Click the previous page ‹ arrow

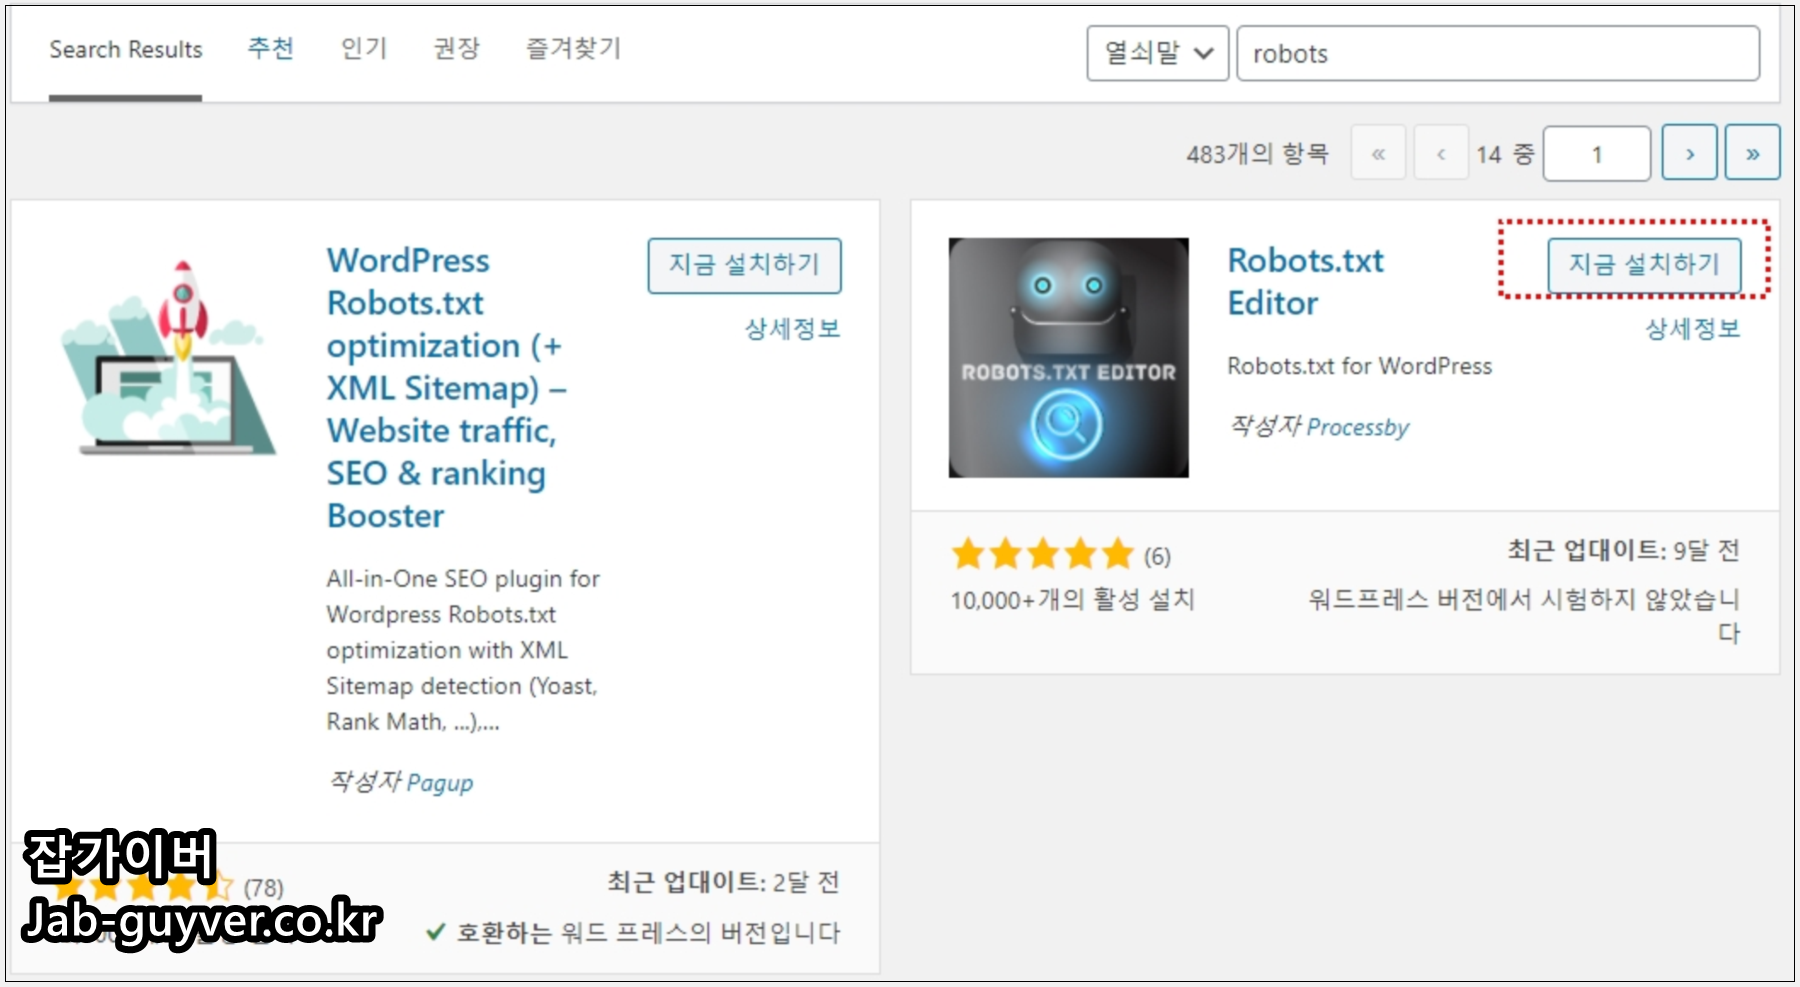pos(1440,152)
